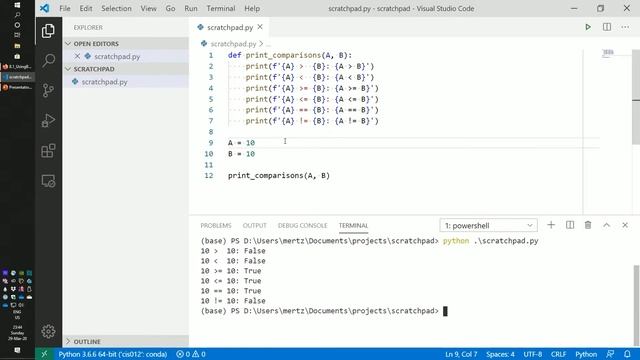Viewport: 640px width, 360px height.
Task: Open the Selection menu
Action: [x=116, y=9]
